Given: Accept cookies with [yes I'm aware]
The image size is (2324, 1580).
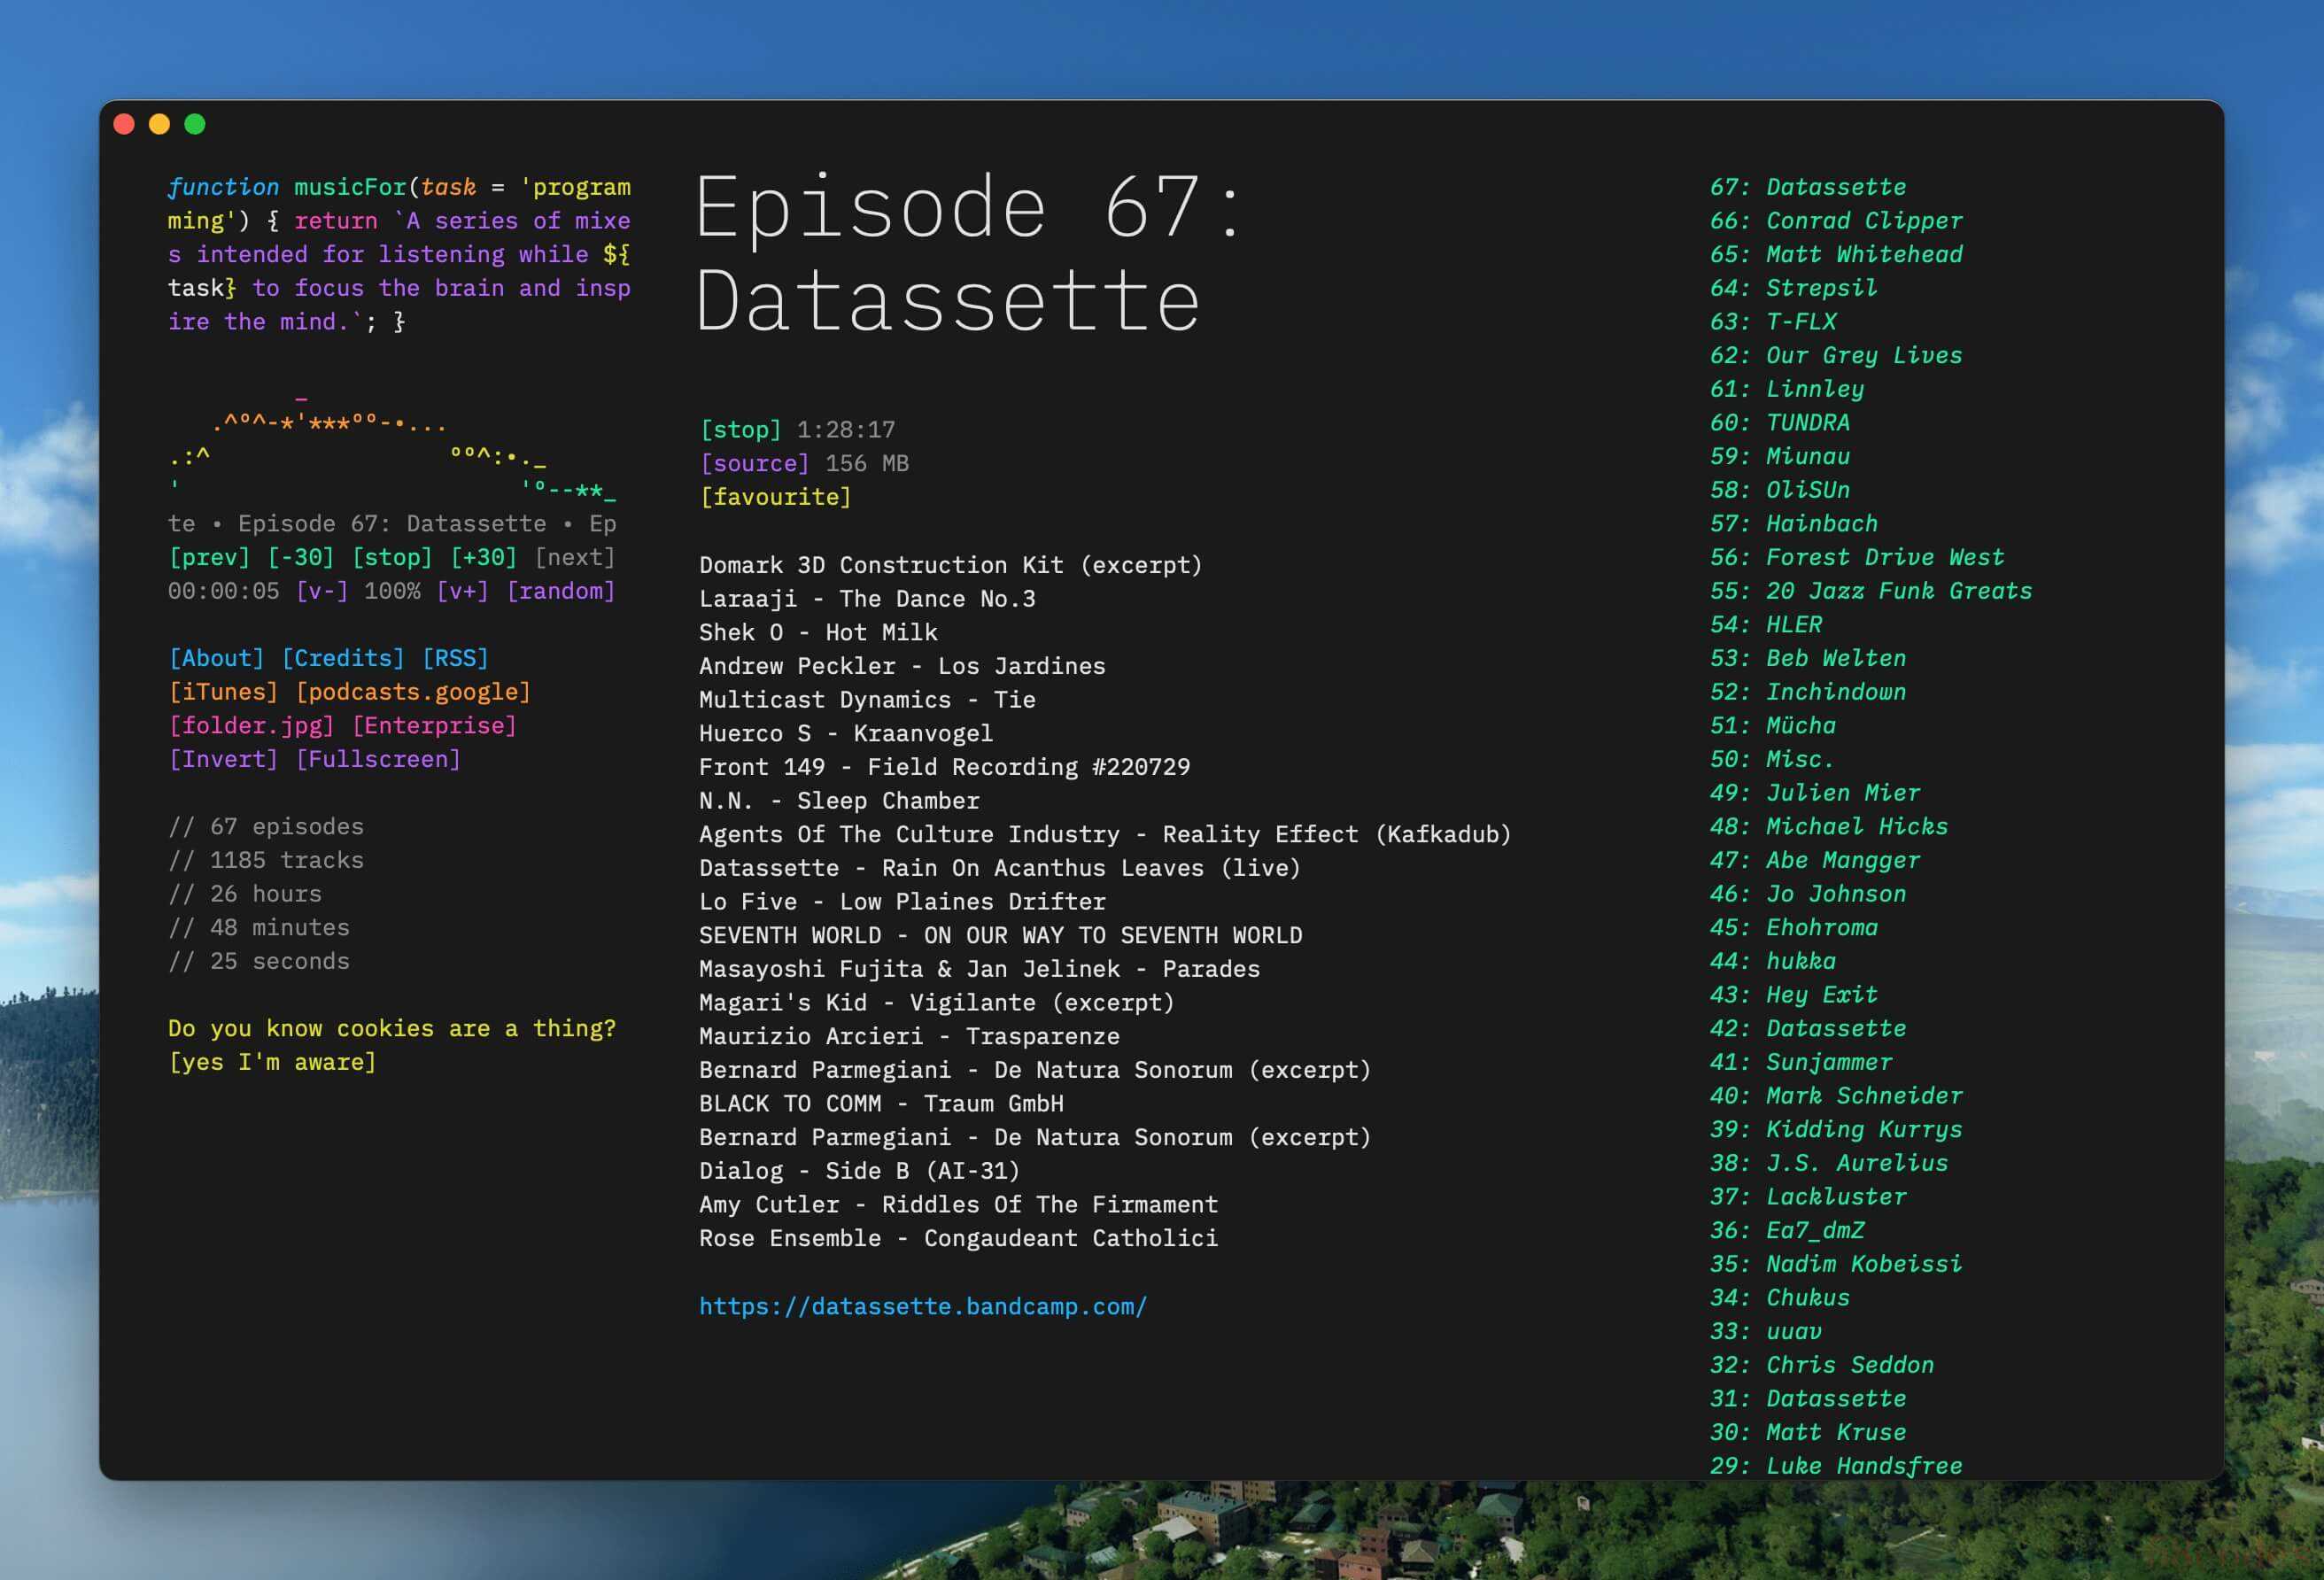Looking at the screenshot, I should (272, 1062).
